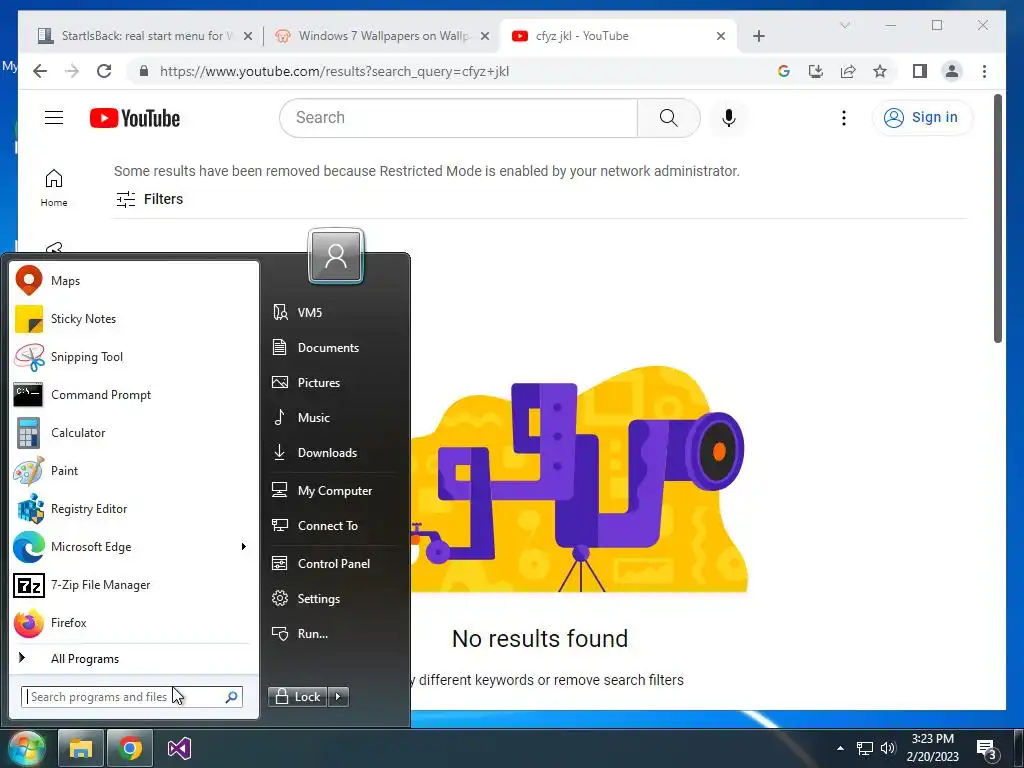The image size is (1024, 768).
Task: Launch Sticky Notes from Start menu
Action: pyautogui.click(x=133, y=319)
